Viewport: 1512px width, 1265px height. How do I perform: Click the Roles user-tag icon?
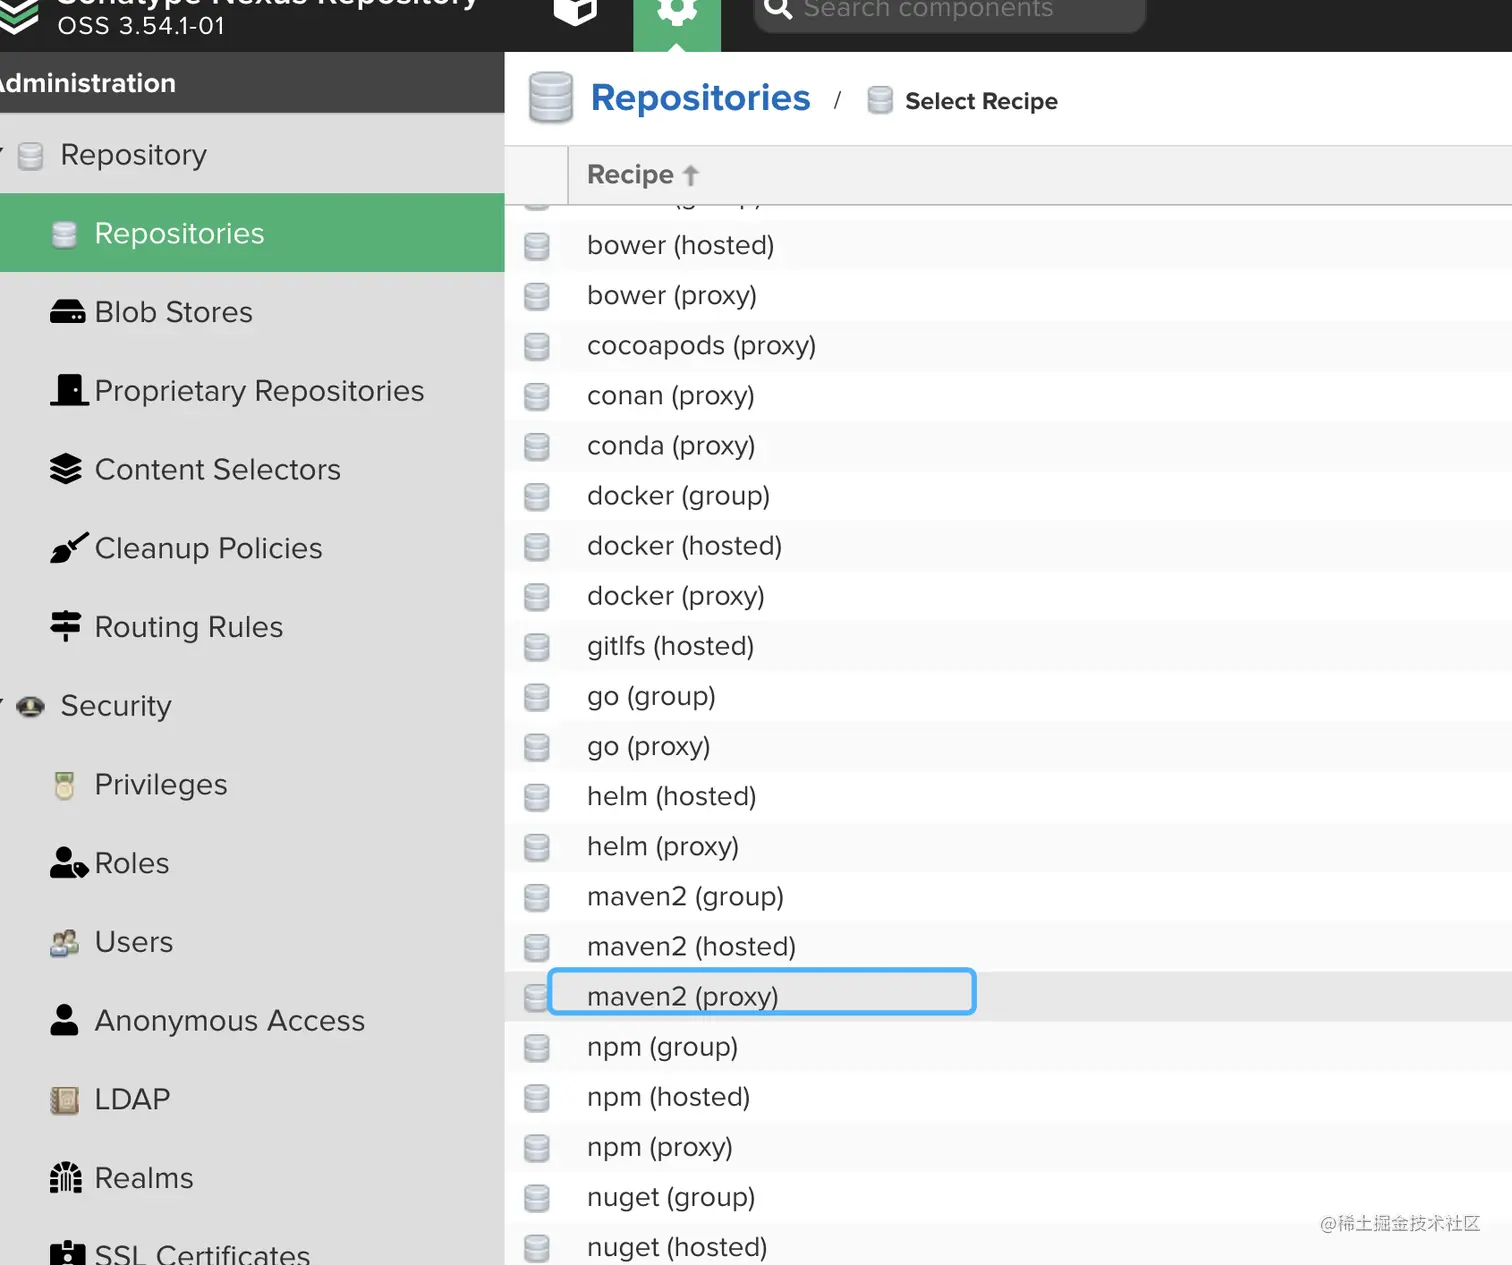pyautogui.click(x=68, y=863)
